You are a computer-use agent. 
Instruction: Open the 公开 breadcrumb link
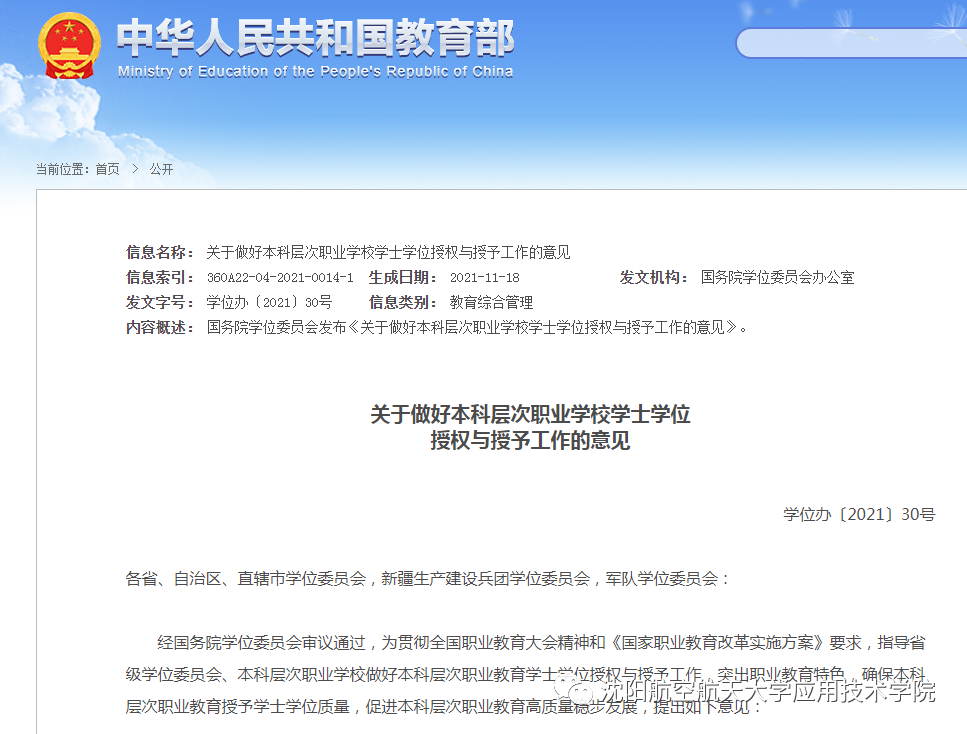(x=161, y=169)
